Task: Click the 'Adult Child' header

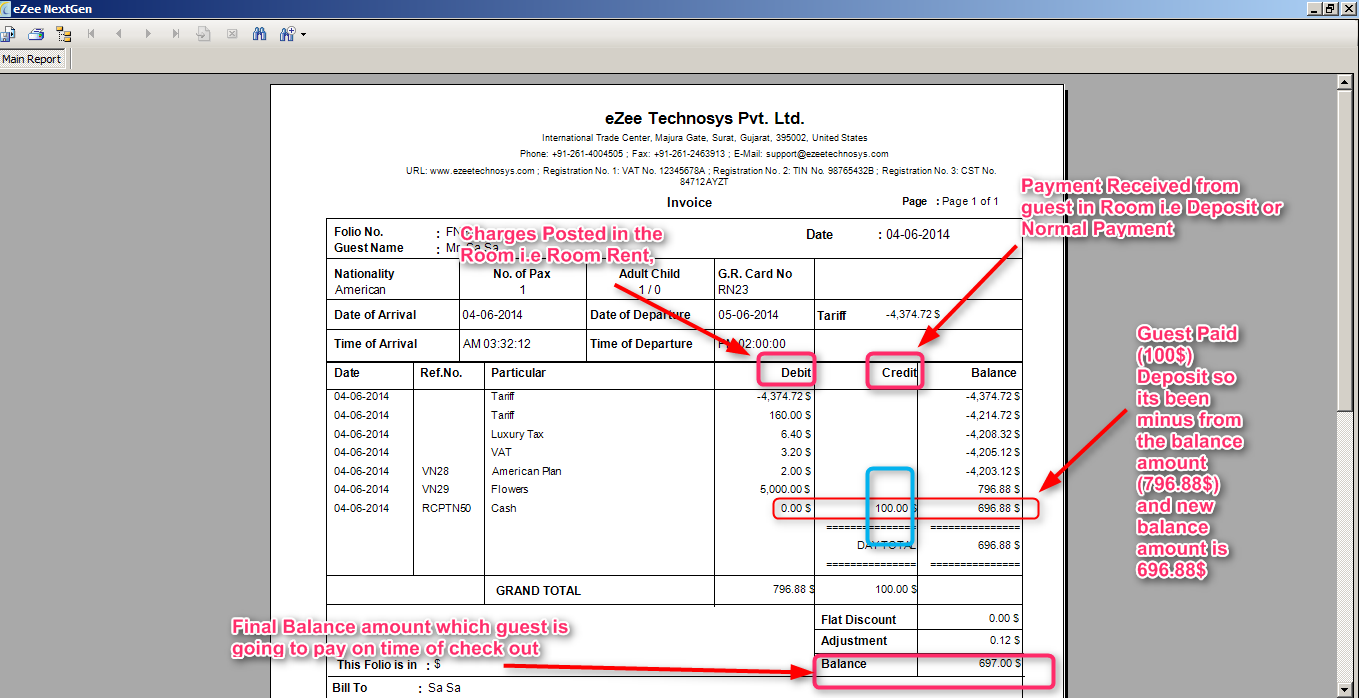Action: tap(649, 273)
